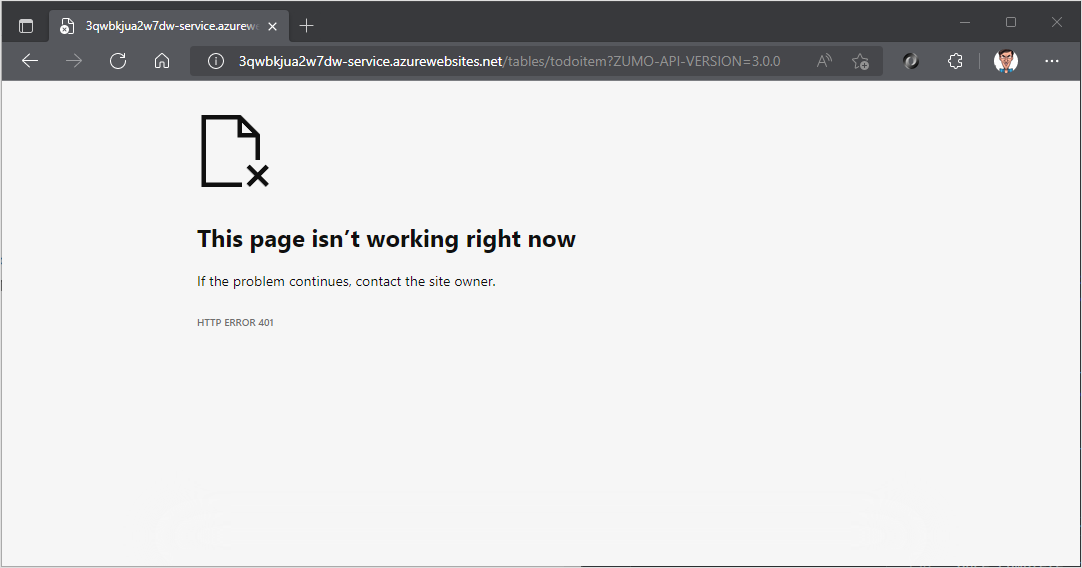This screenshot has height=568, width=1082.
Task: Open the tab actions menu icon
Action: pyautogui.click(x=26, y=26)
